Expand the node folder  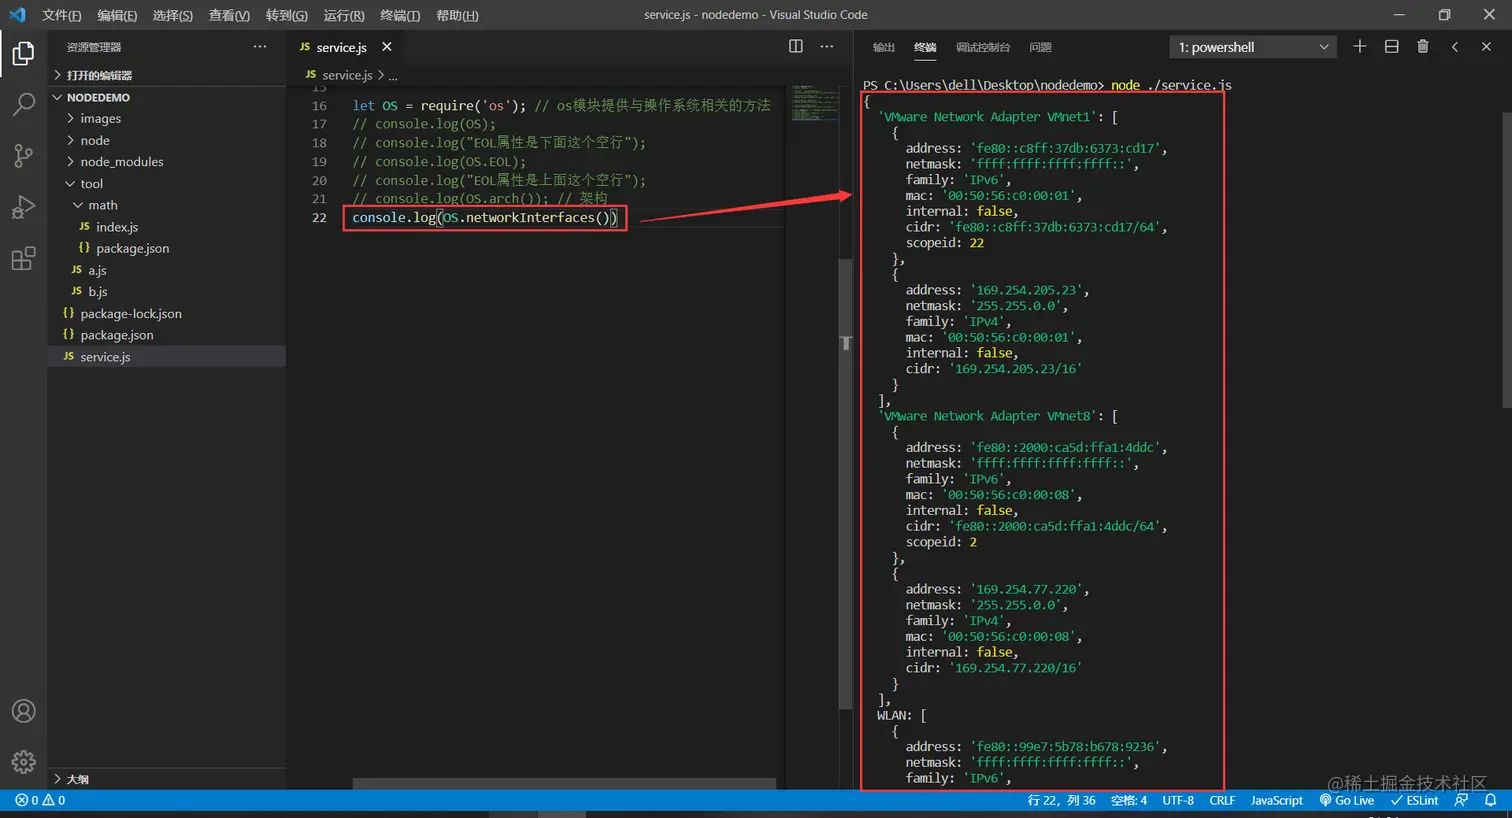coord(166,140)
